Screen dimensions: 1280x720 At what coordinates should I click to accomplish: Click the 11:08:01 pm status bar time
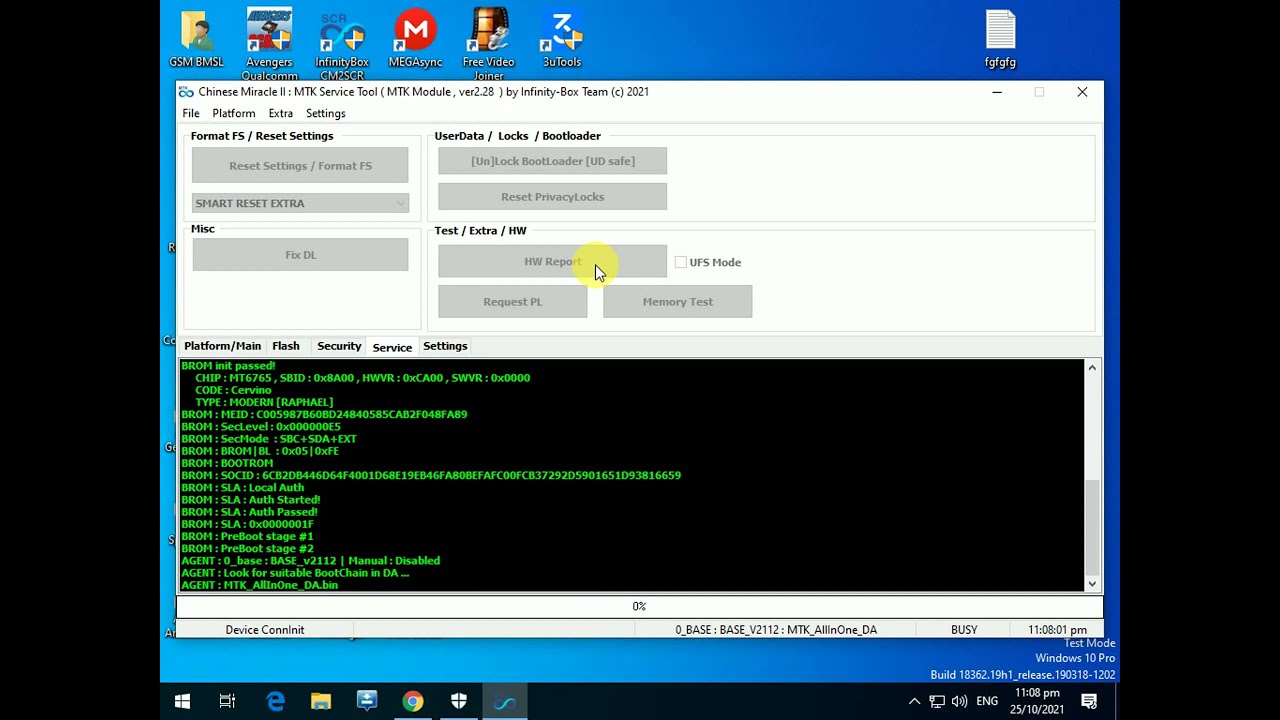[x=1057, y=630]
